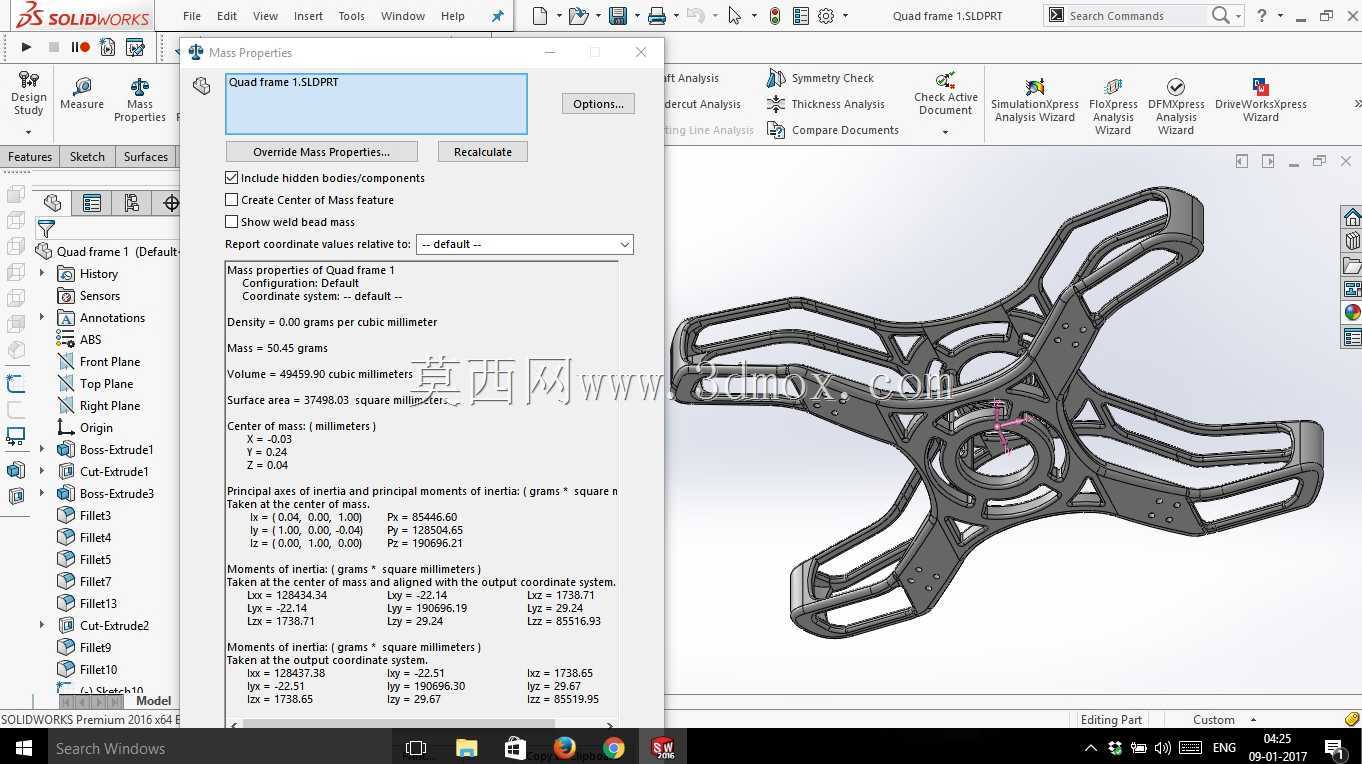Click the Save icon
The height and width of the screenshot is (764, 1362).
point(618,16)
